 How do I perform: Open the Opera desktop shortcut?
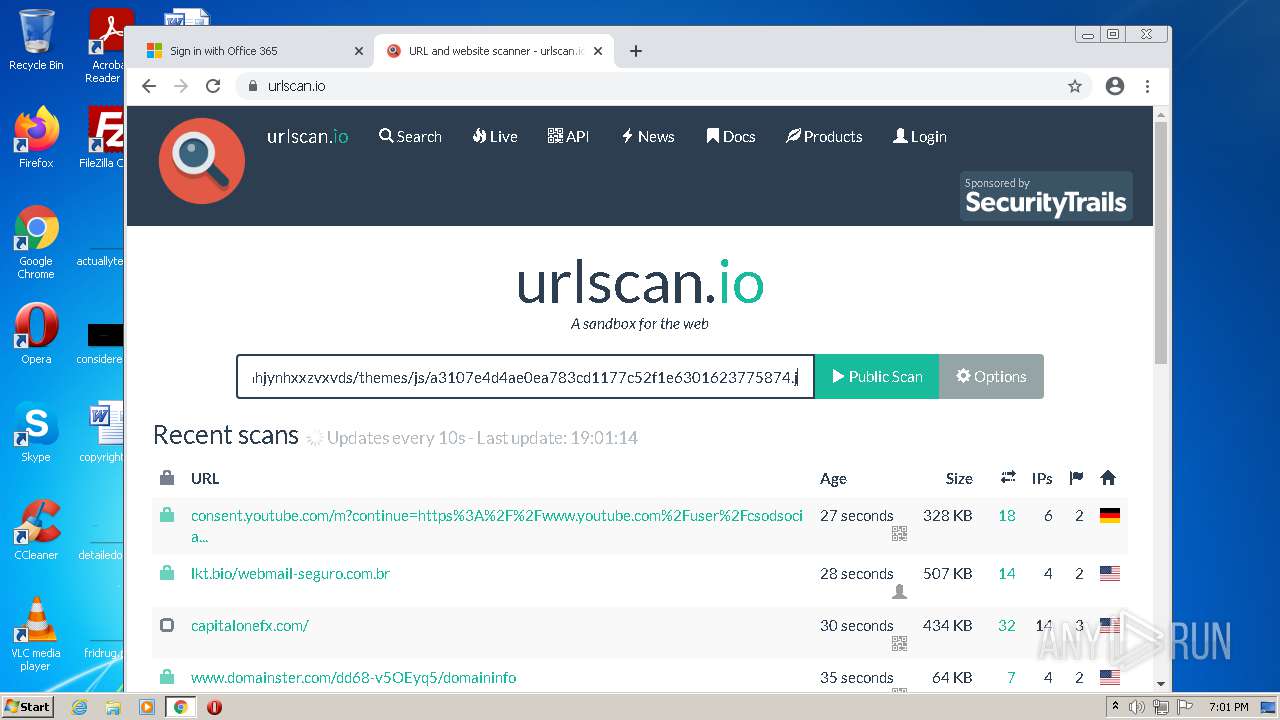pos(36,334)
